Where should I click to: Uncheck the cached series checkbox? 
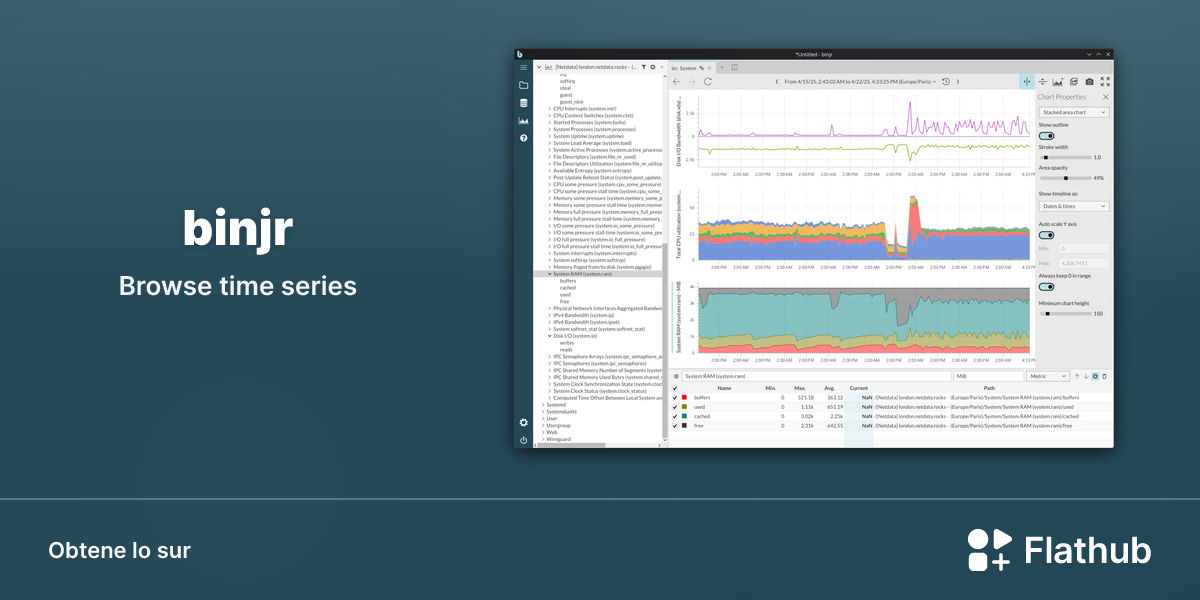click(675, 416)
